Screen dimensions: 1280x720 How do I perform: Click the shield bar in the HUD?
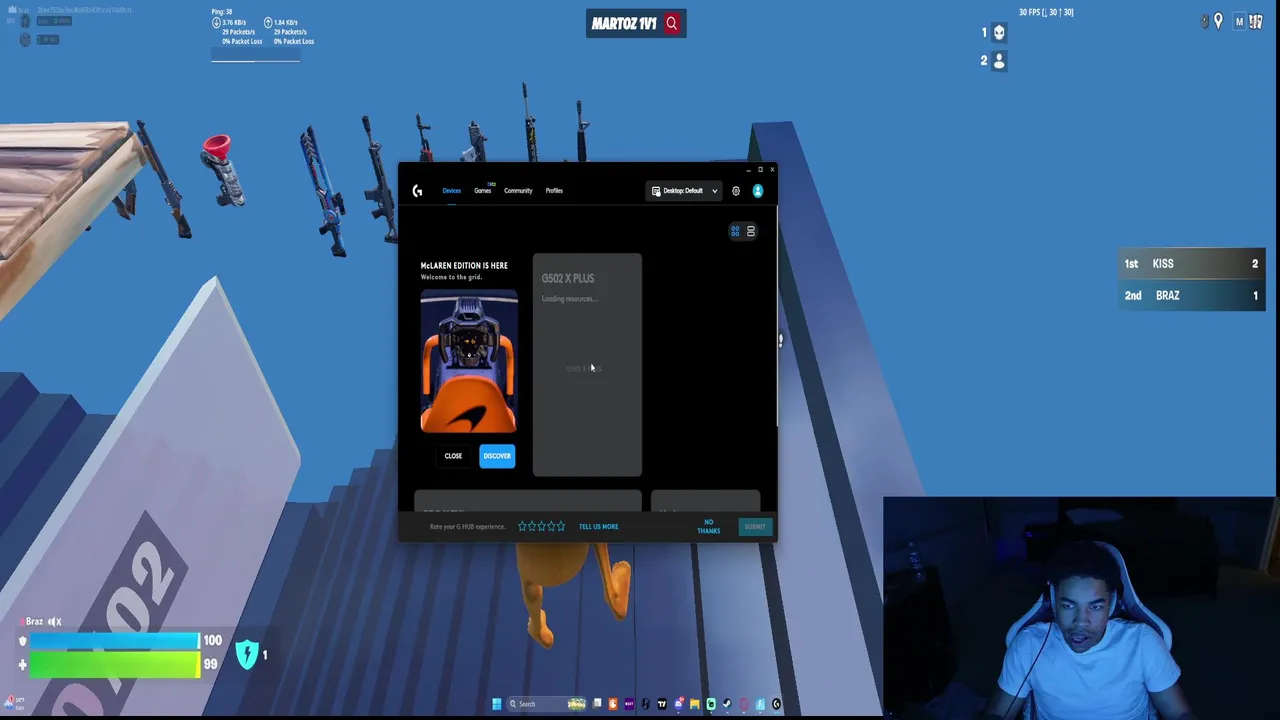click(114, 641)
